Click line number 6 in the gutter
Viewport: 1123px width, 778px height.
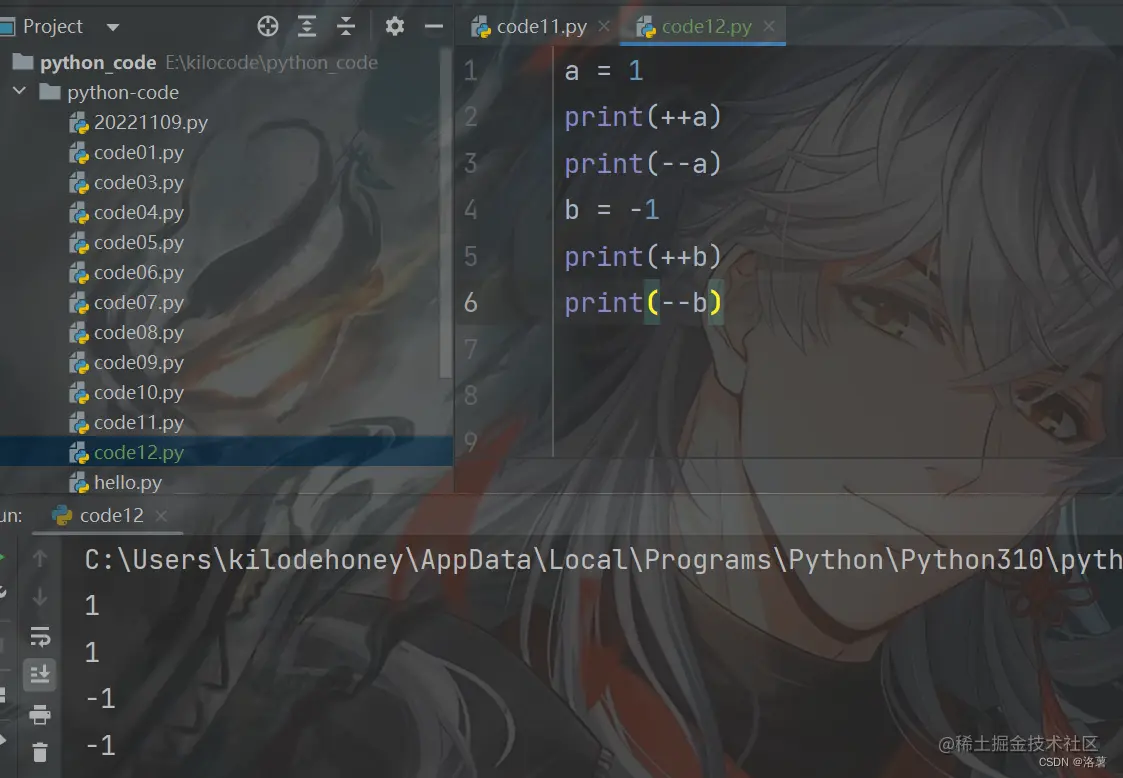pos(471,302)
